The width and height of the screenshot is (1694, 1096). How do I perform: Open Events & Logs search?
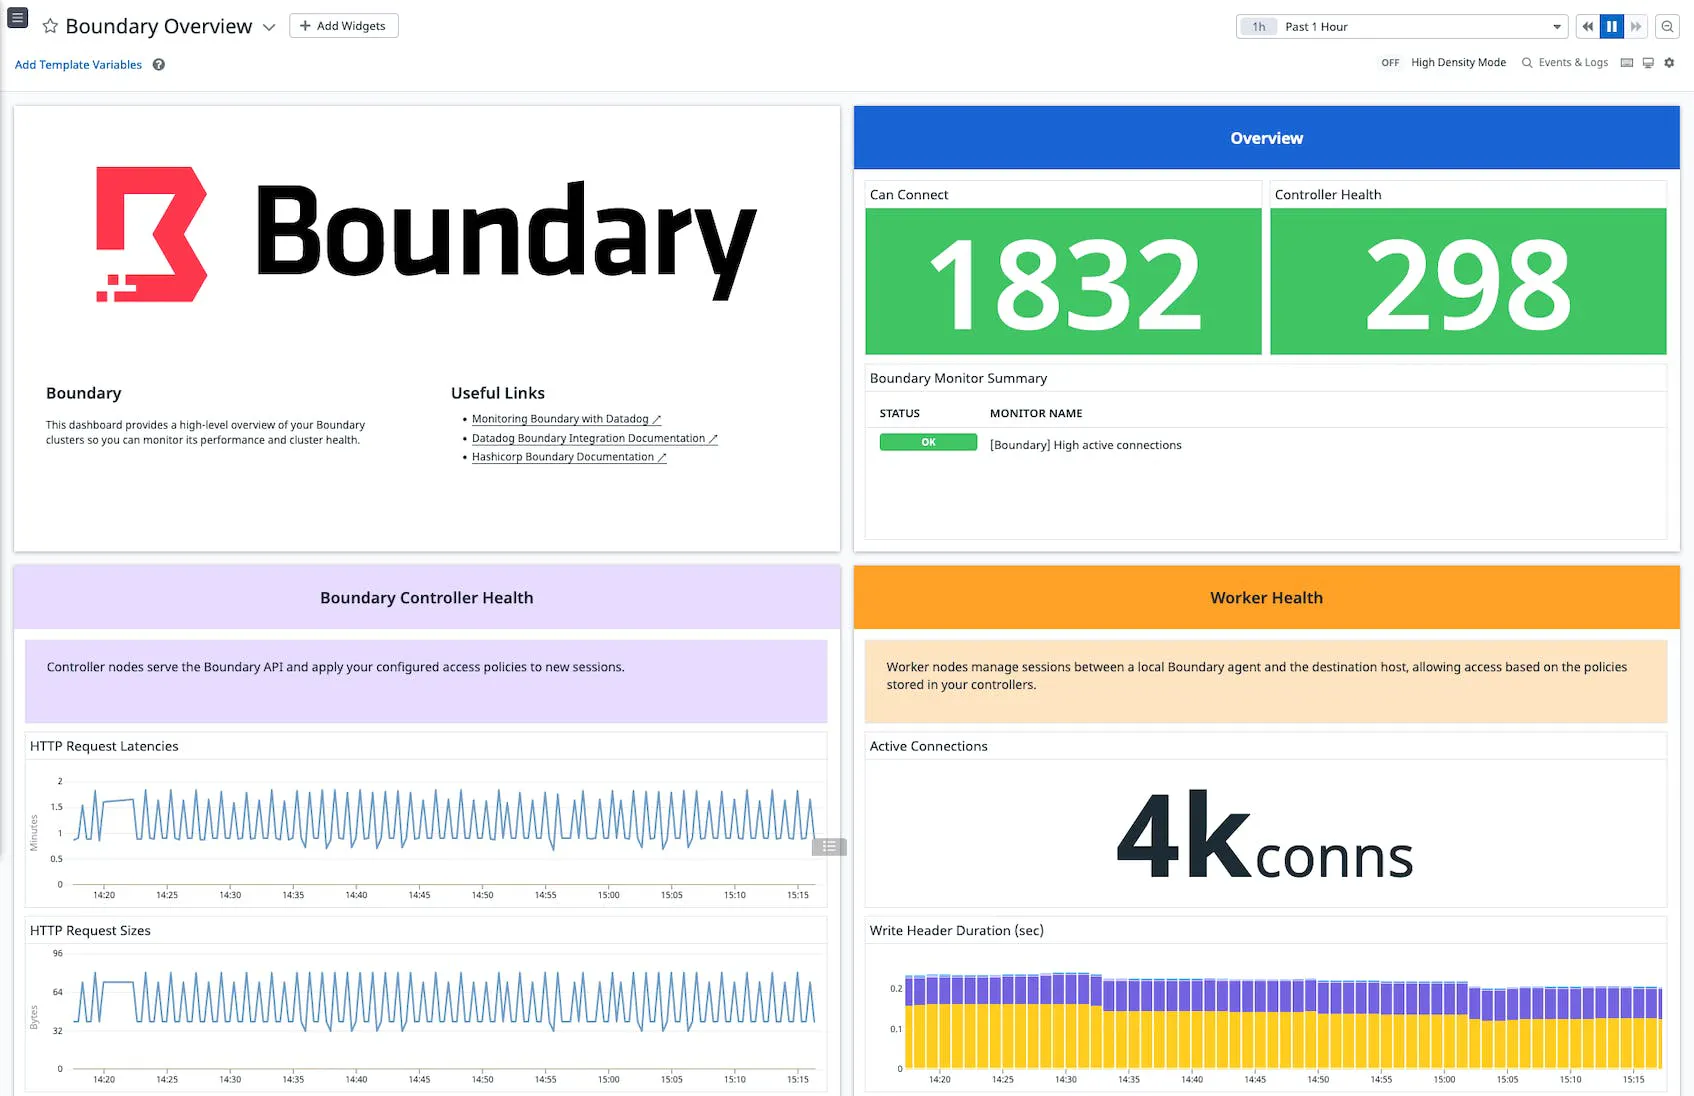pos(1565,63)
